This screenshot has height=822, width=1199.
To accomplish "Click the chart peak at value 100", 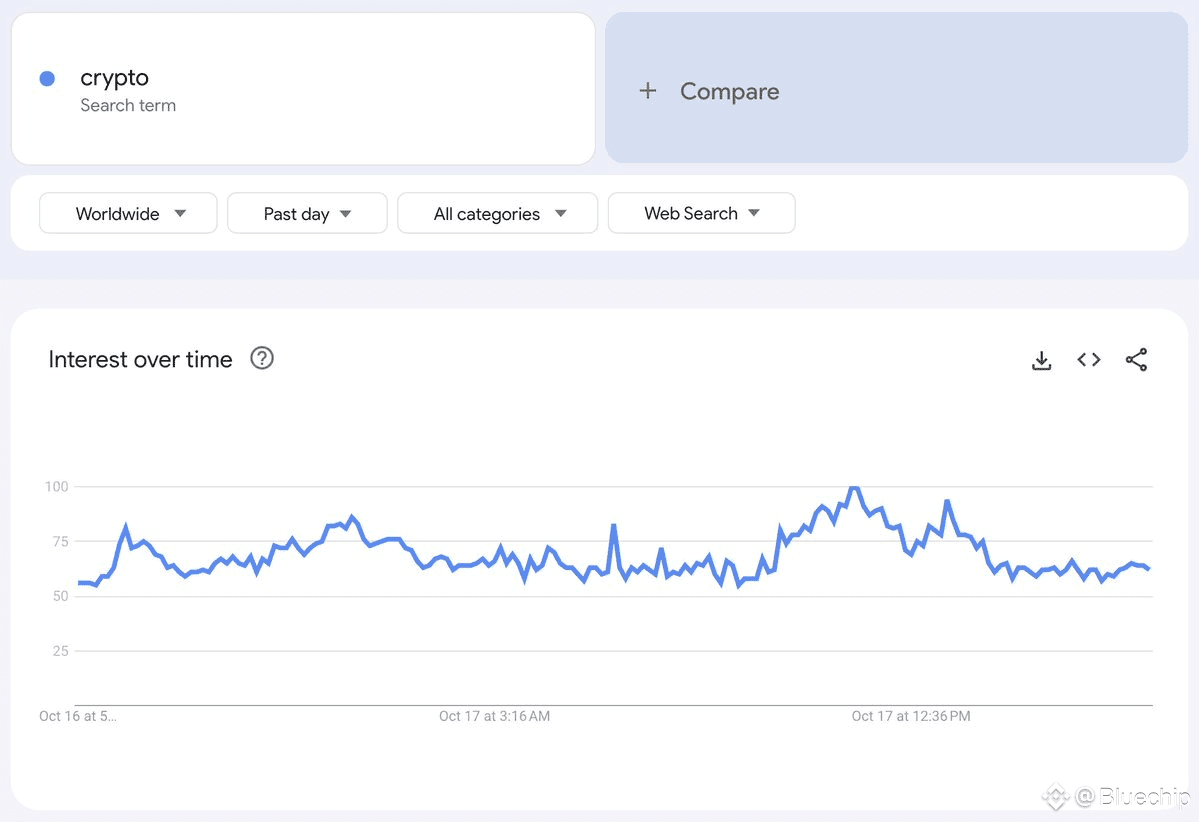I will click(854, 488).
